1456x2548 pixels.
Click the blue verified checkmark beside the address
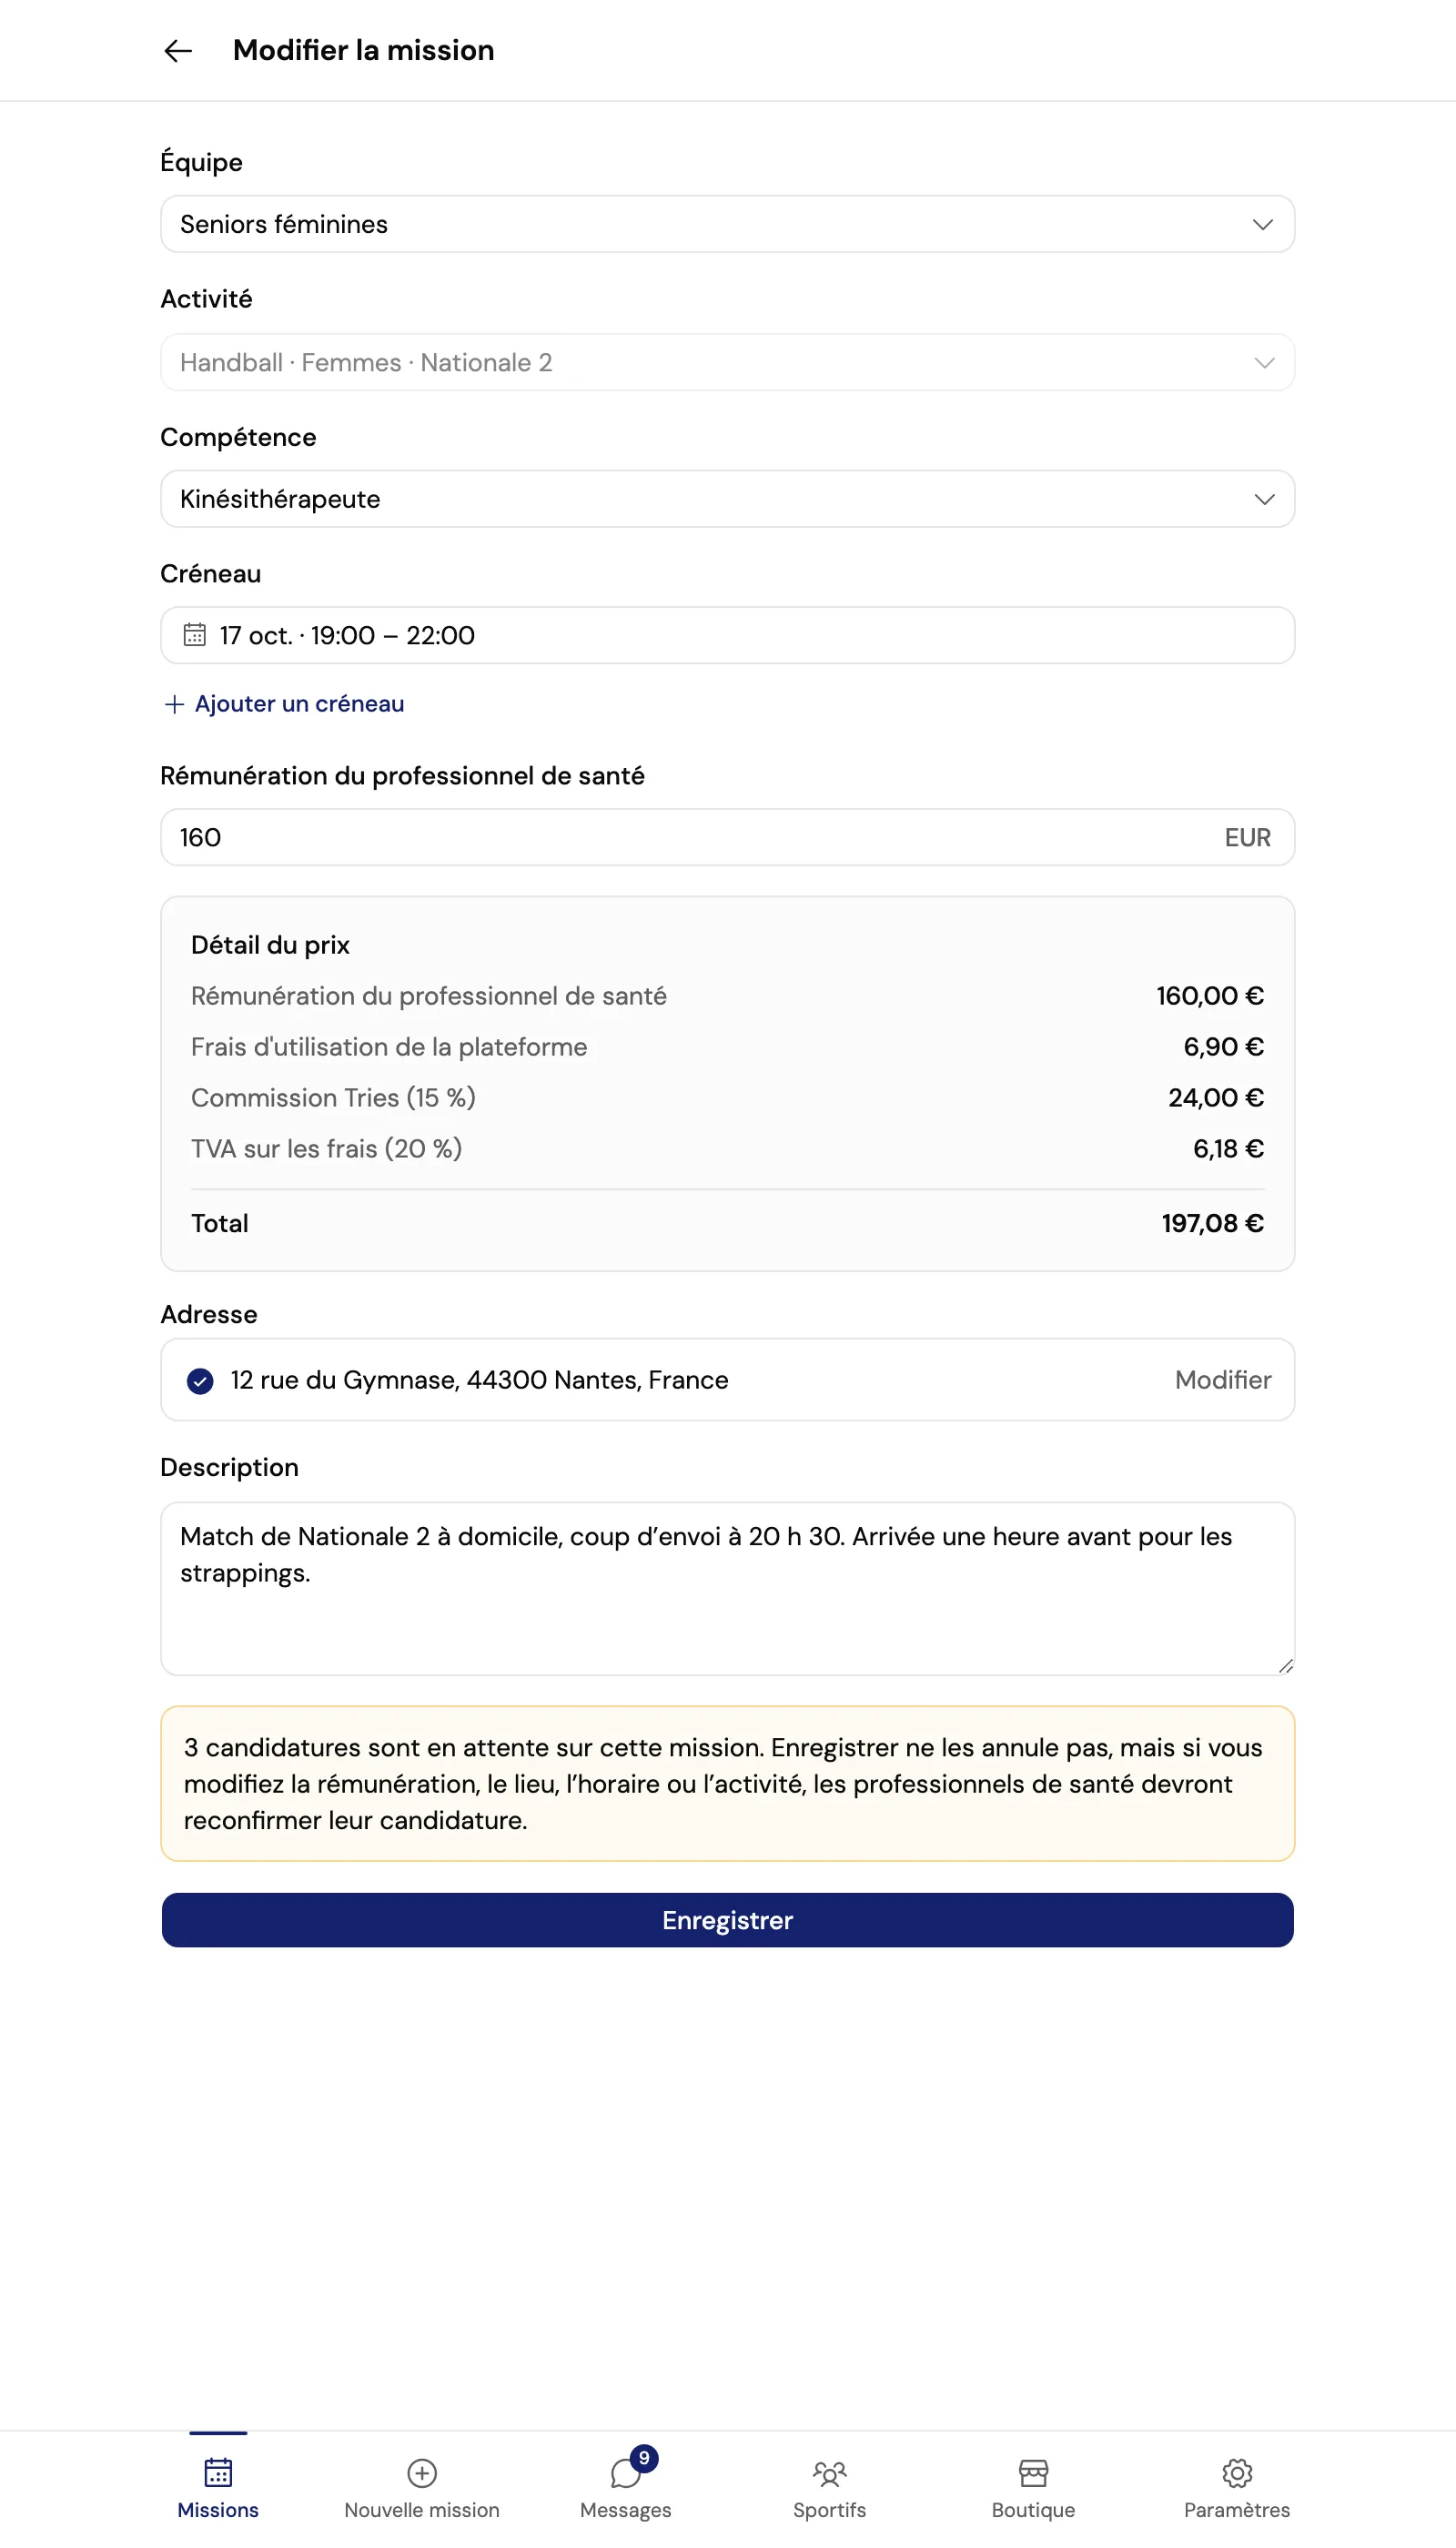pos(200,1380)
